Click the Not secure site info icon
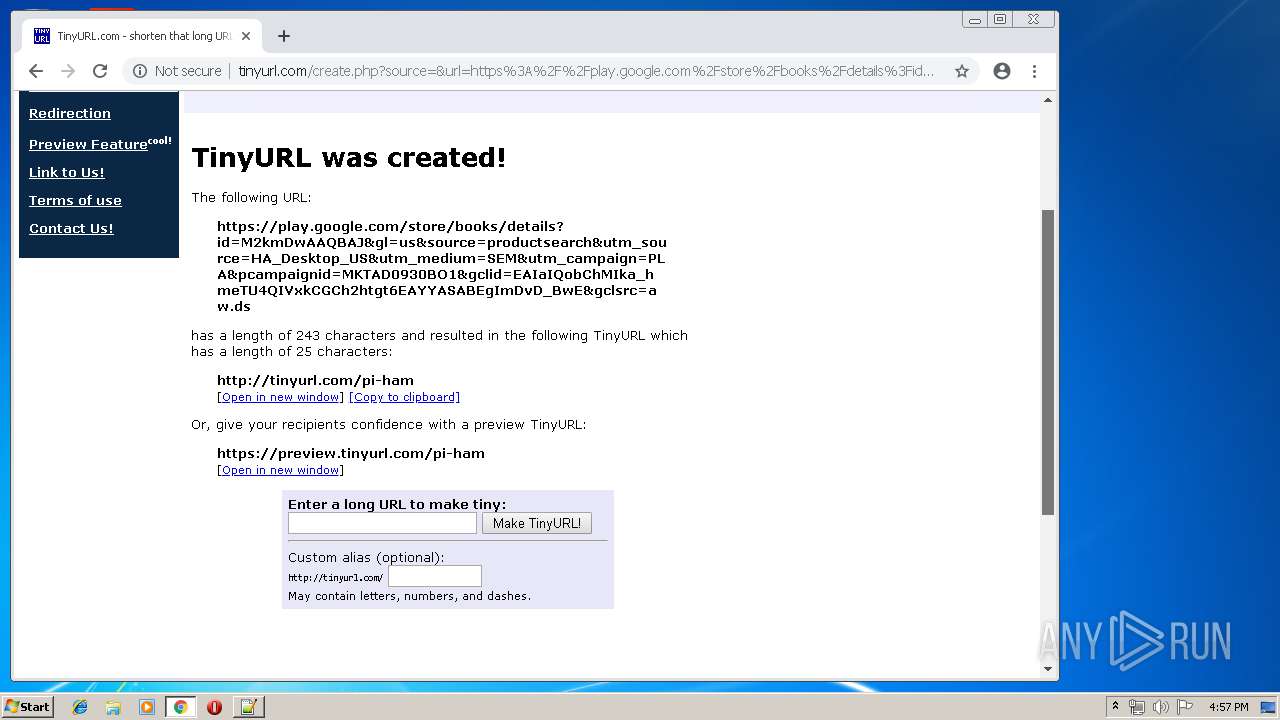 [x=140, y=71]
